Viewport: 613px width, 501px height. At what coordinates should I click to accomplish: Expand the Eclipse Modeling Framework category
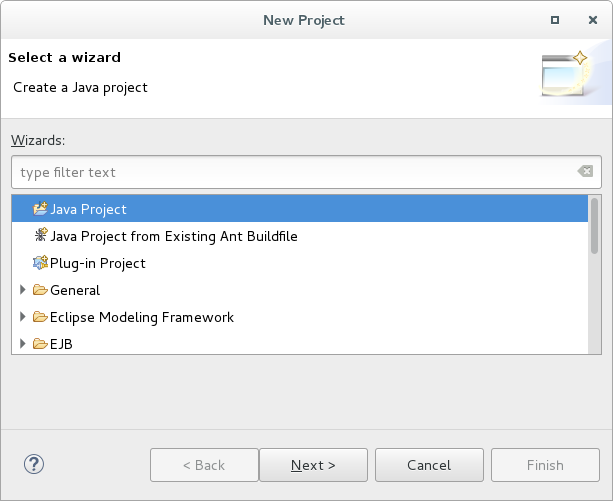[x=23, y=317]
